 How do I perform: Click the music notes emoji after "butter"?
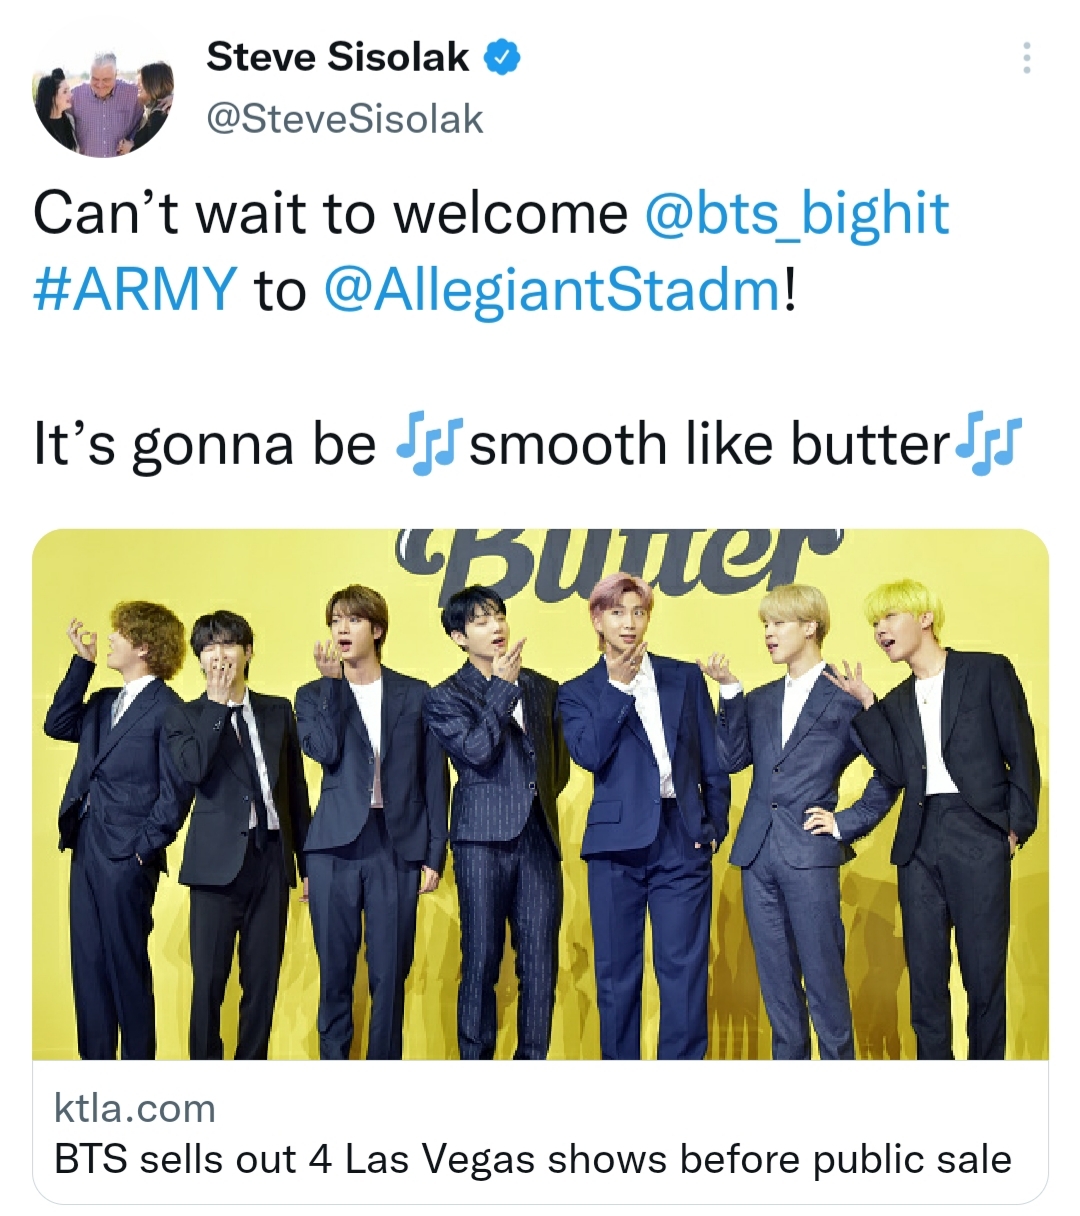[x=988, y=445]
